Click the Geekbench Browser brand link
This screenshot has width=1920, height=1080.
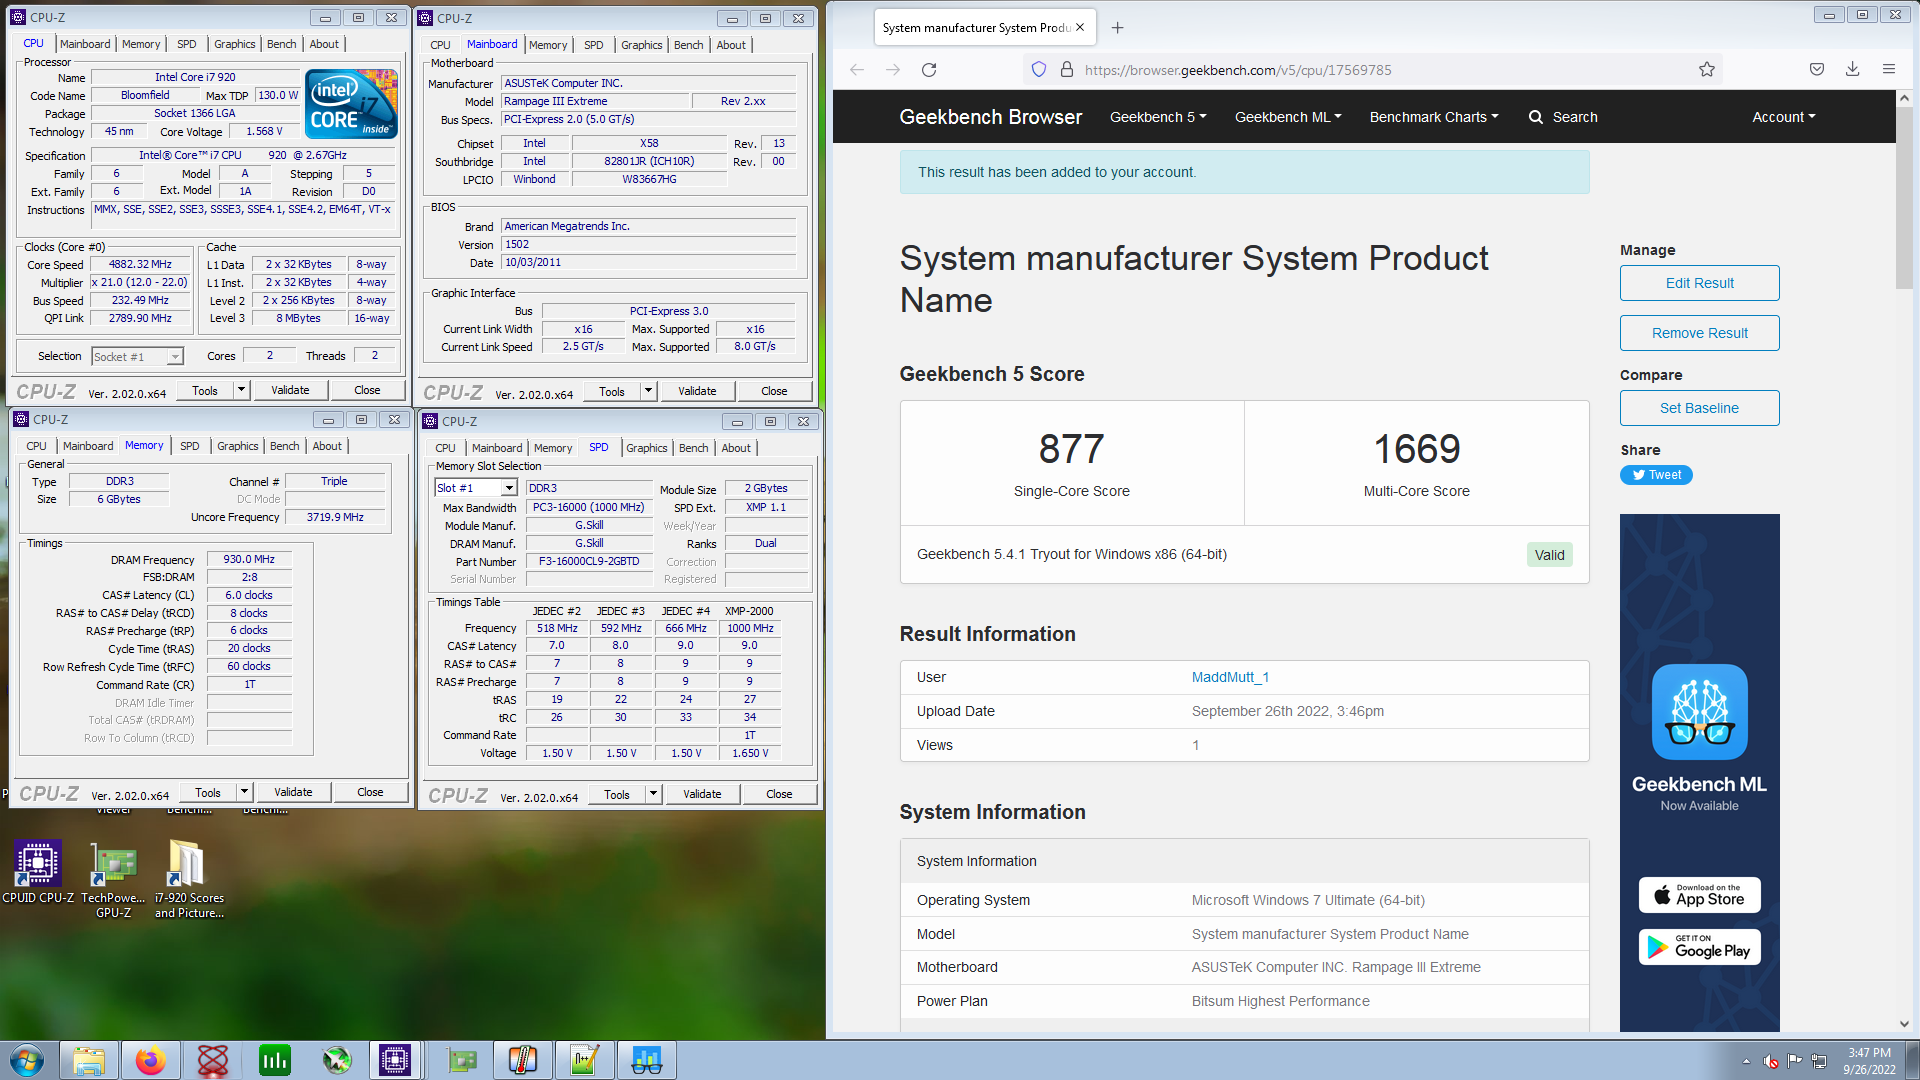click(990, 117)
